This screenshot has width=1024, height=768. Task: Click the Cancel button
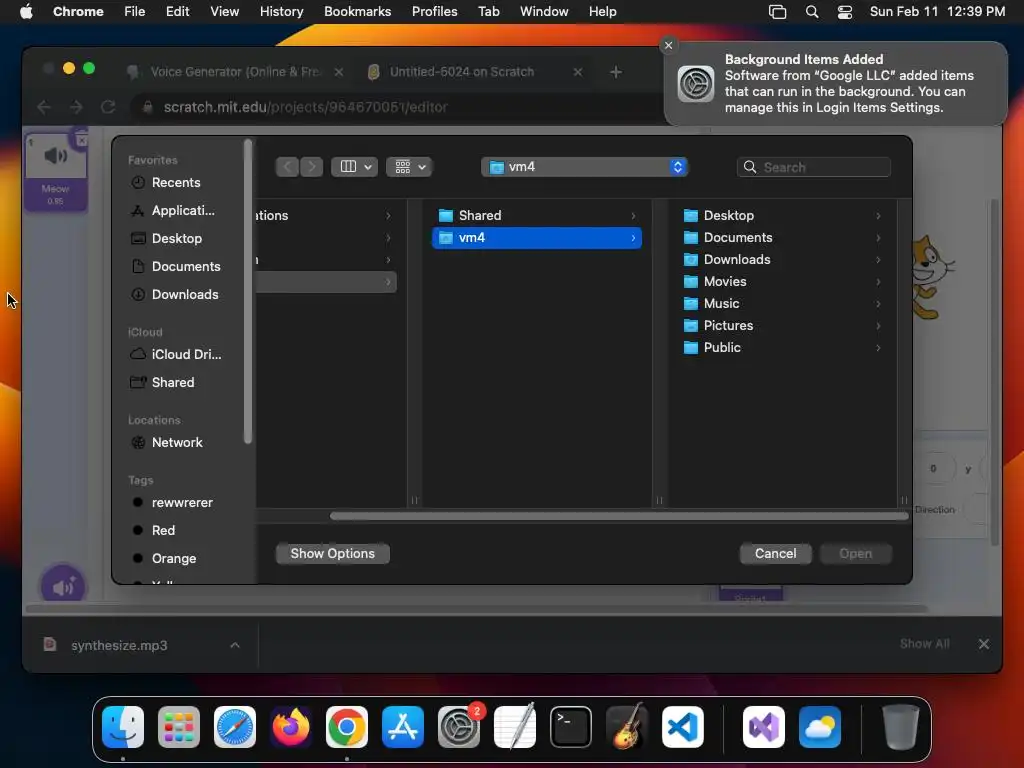tap(775, 554)
